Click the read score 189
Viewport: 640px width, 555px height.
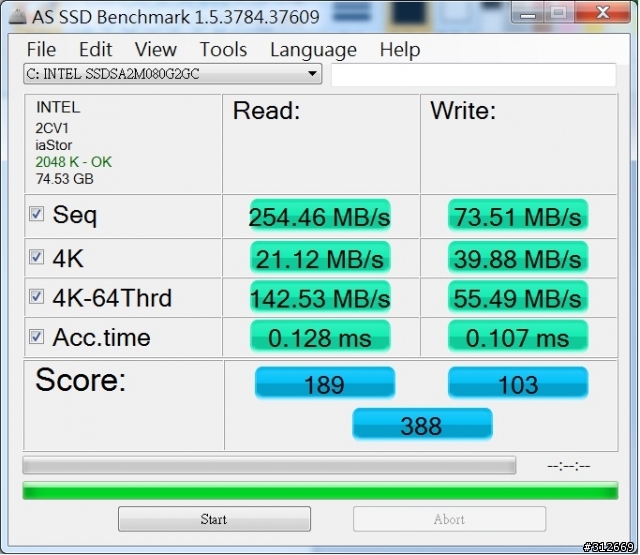click(325, 383)
